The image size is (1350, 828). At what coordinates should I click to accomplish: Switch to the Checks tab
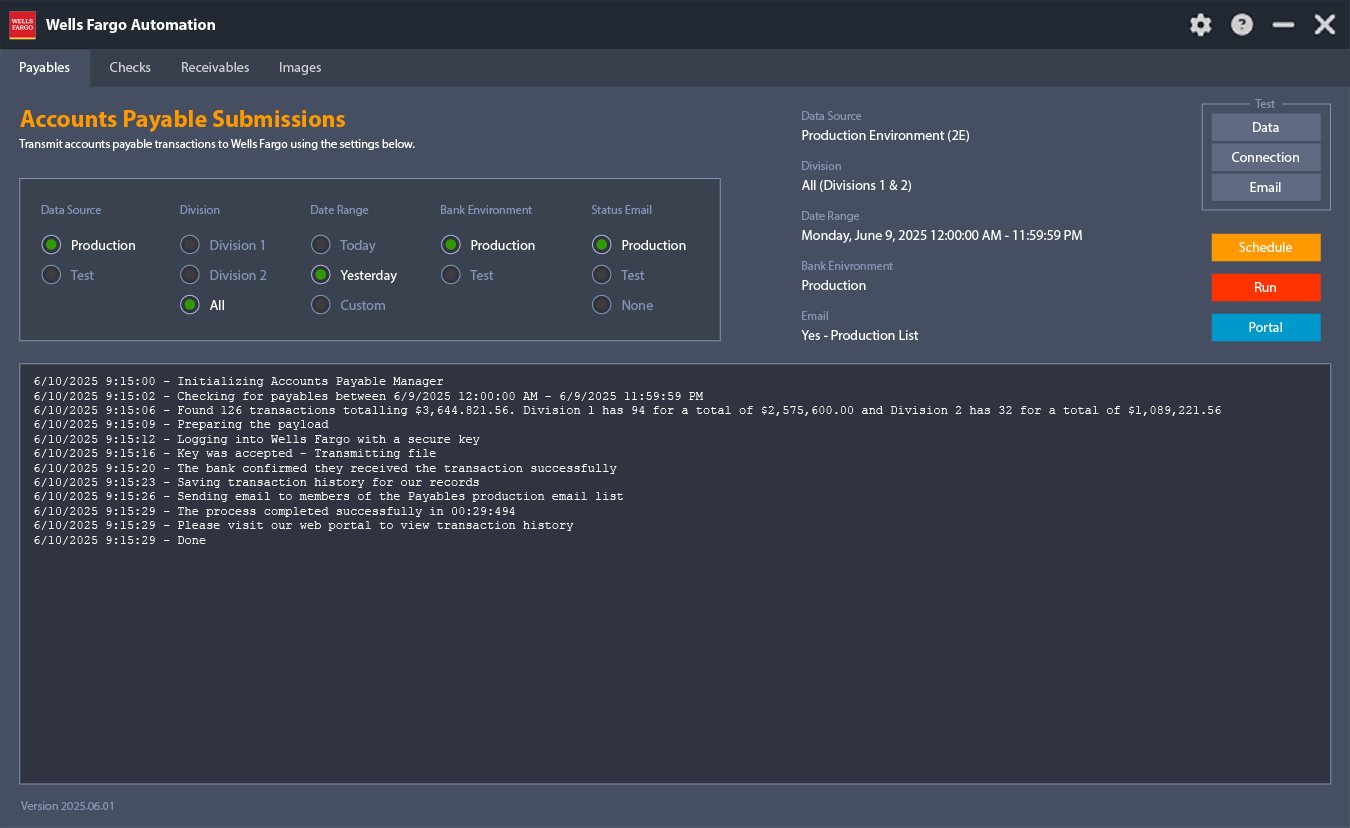pos(130,68)
